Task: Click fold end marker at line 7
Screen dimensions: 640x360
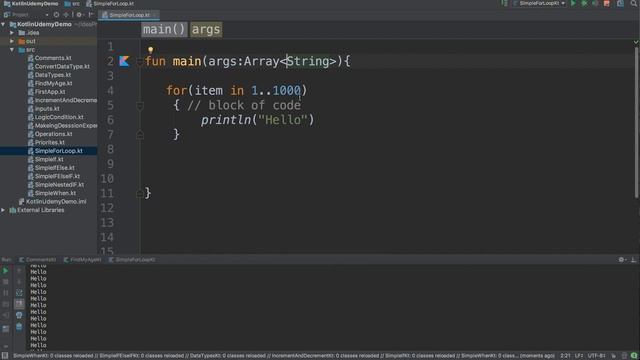Action: click(140, 135)
